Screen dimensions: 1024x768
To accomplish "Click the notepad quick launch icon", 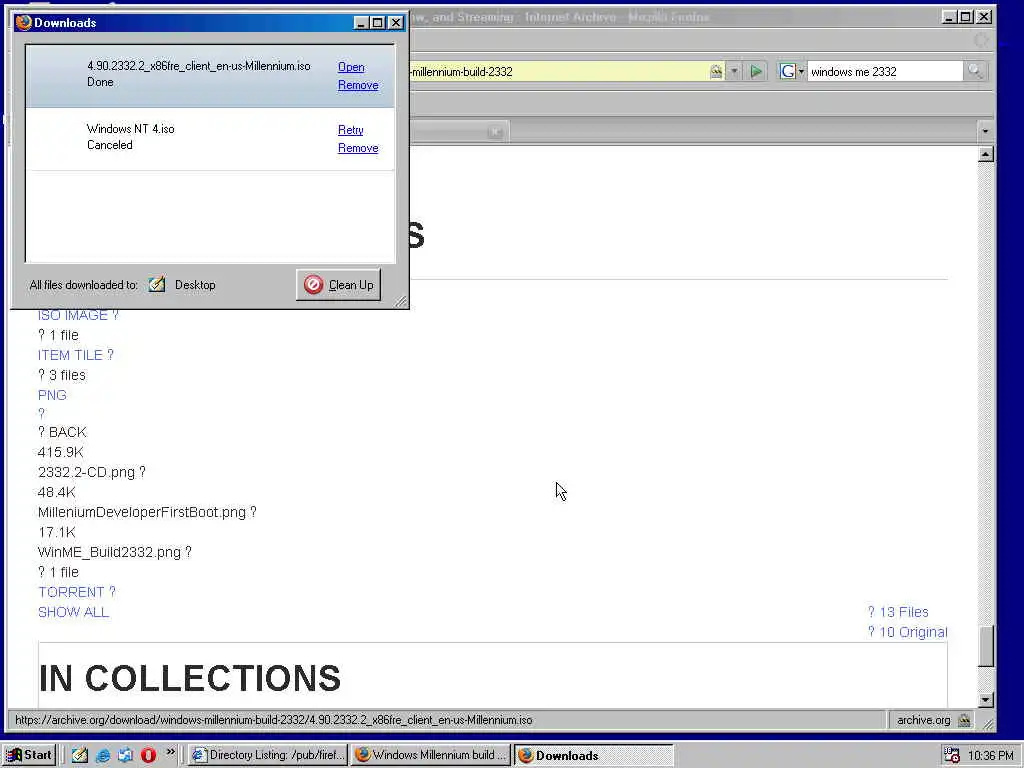I will (x=80, y=755).
